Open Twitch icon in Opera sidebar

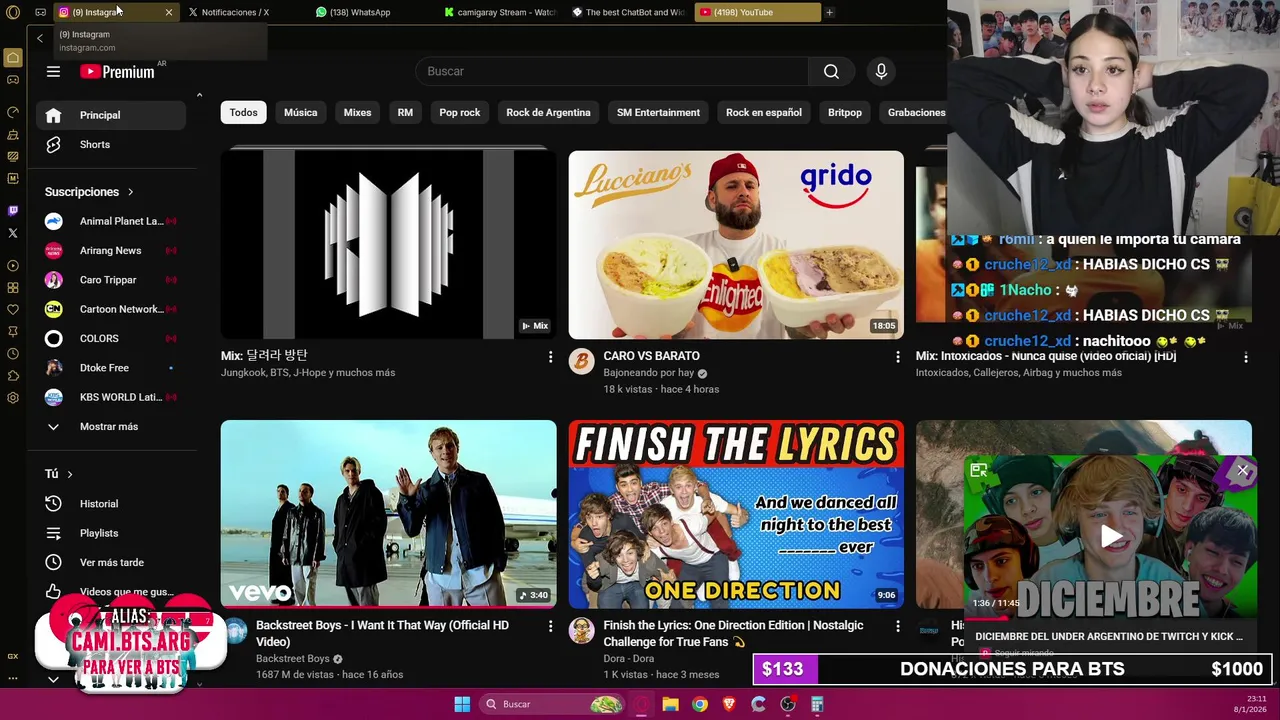click(13, 211)
